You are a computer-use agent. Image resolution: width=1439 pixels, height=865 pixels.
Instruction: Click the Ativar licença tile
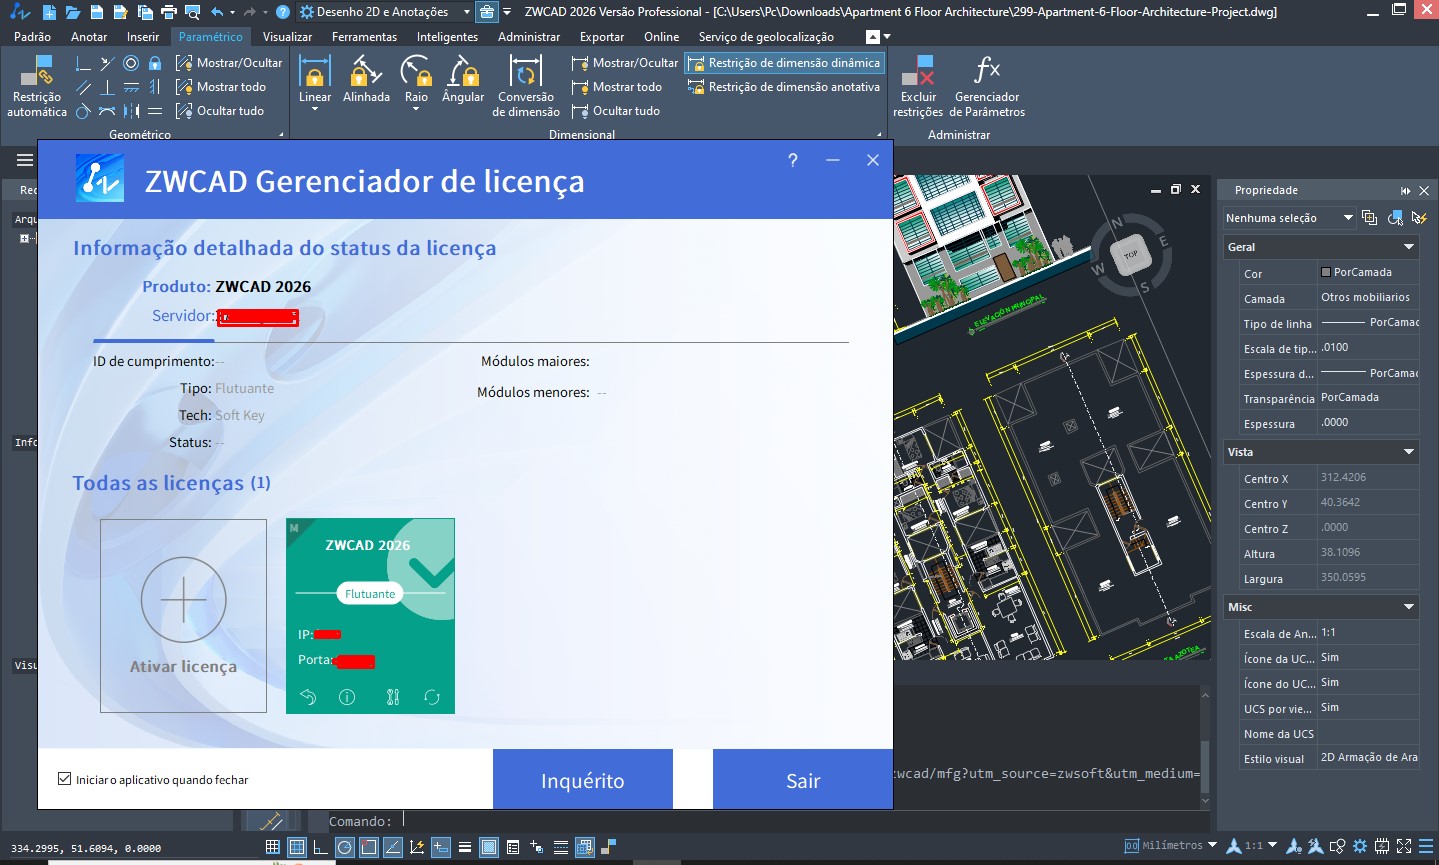[184, 616]
